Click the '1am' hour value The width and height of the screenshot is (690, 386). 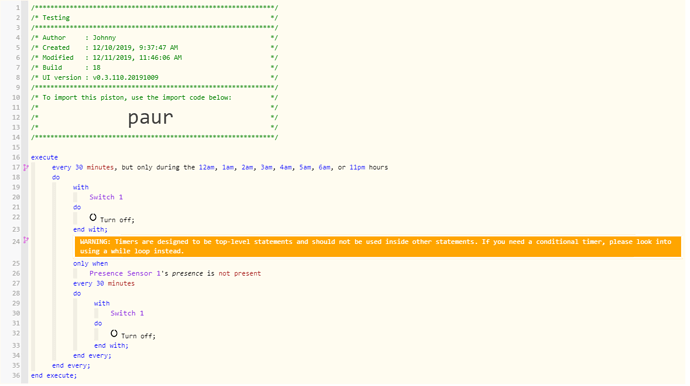(228, 168)
